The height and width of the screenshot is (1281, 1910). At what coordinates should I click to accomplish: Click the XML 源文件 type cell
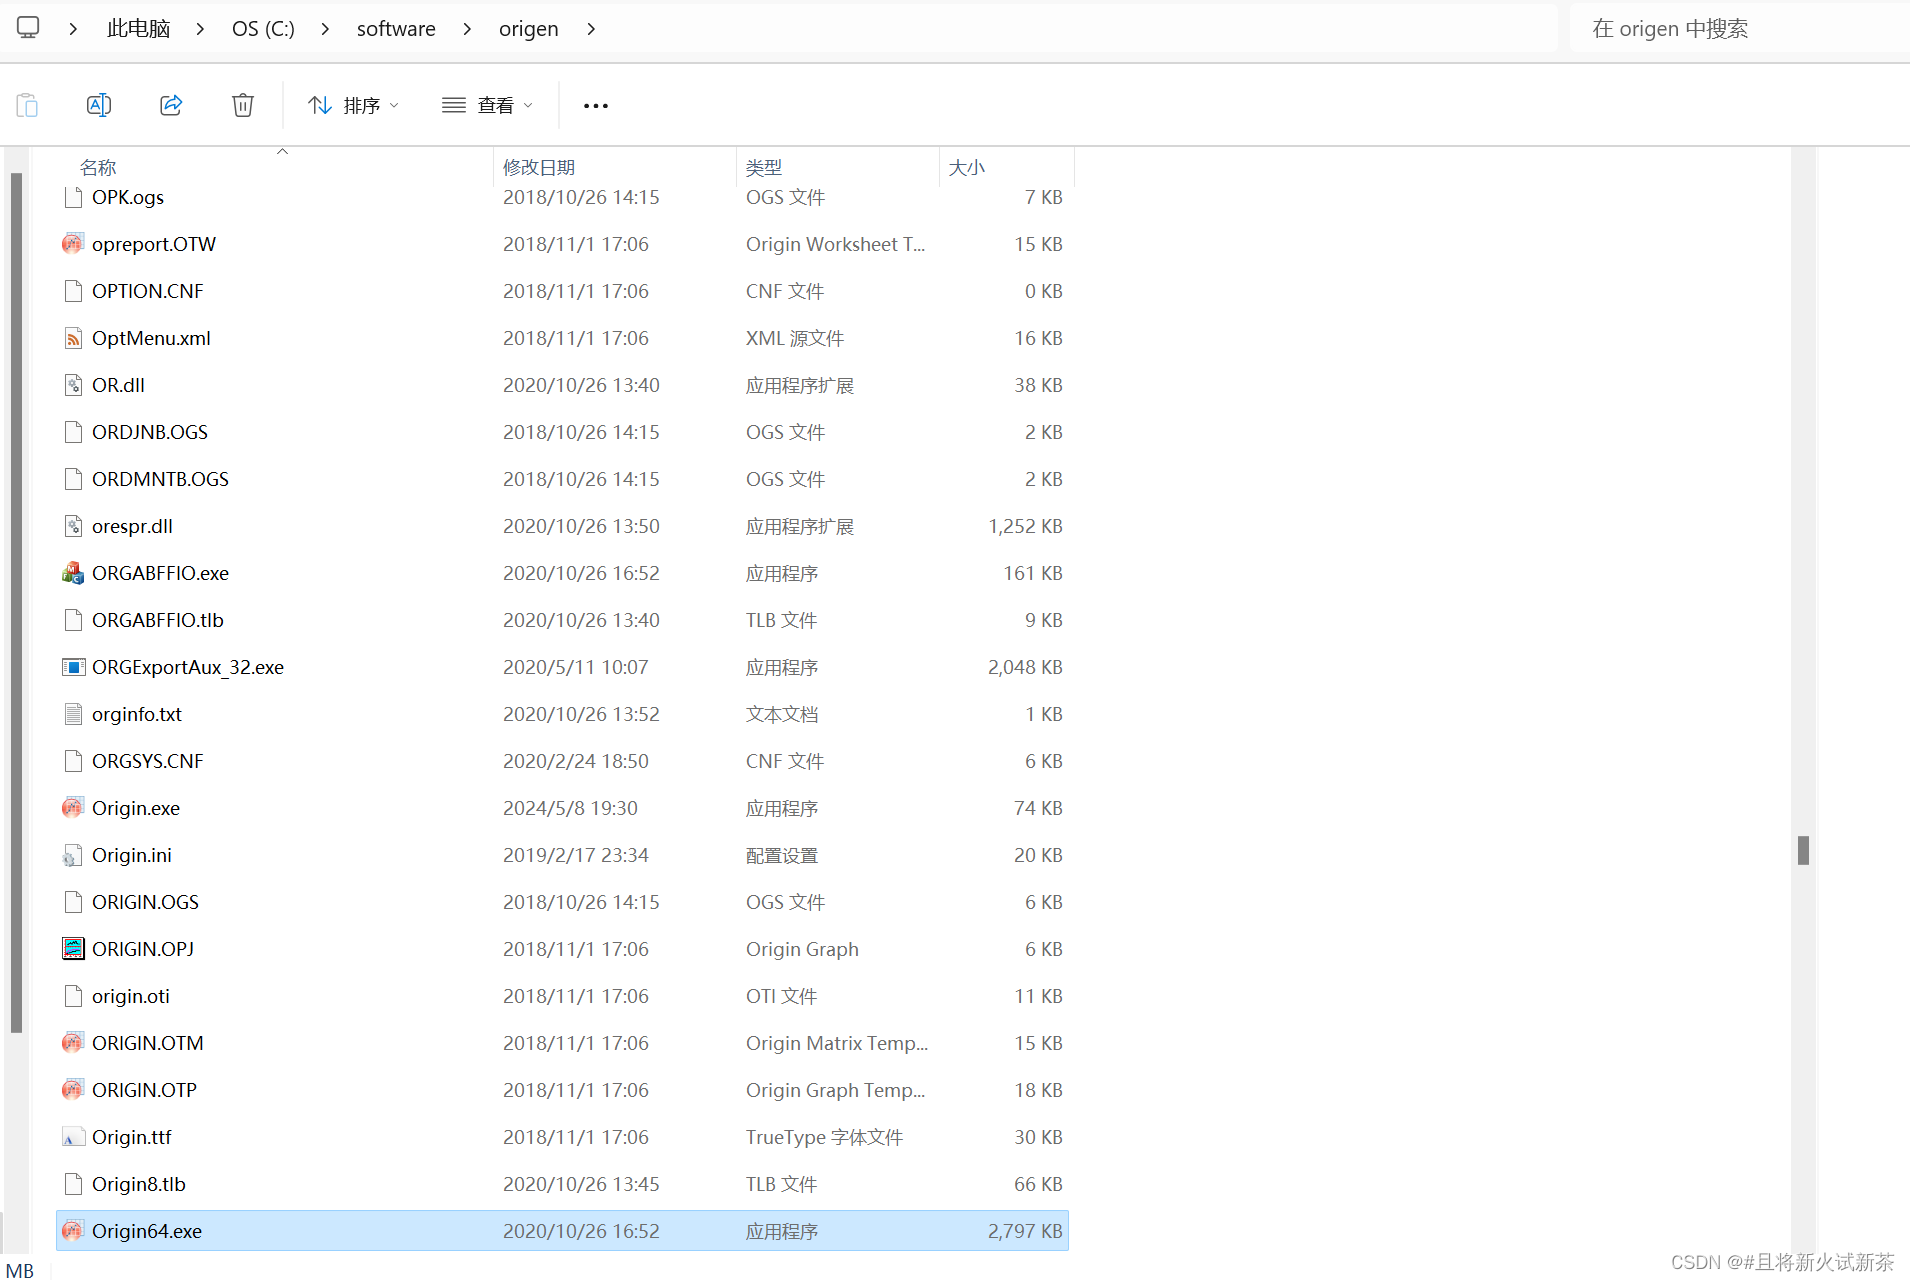[x=795, y=338]
